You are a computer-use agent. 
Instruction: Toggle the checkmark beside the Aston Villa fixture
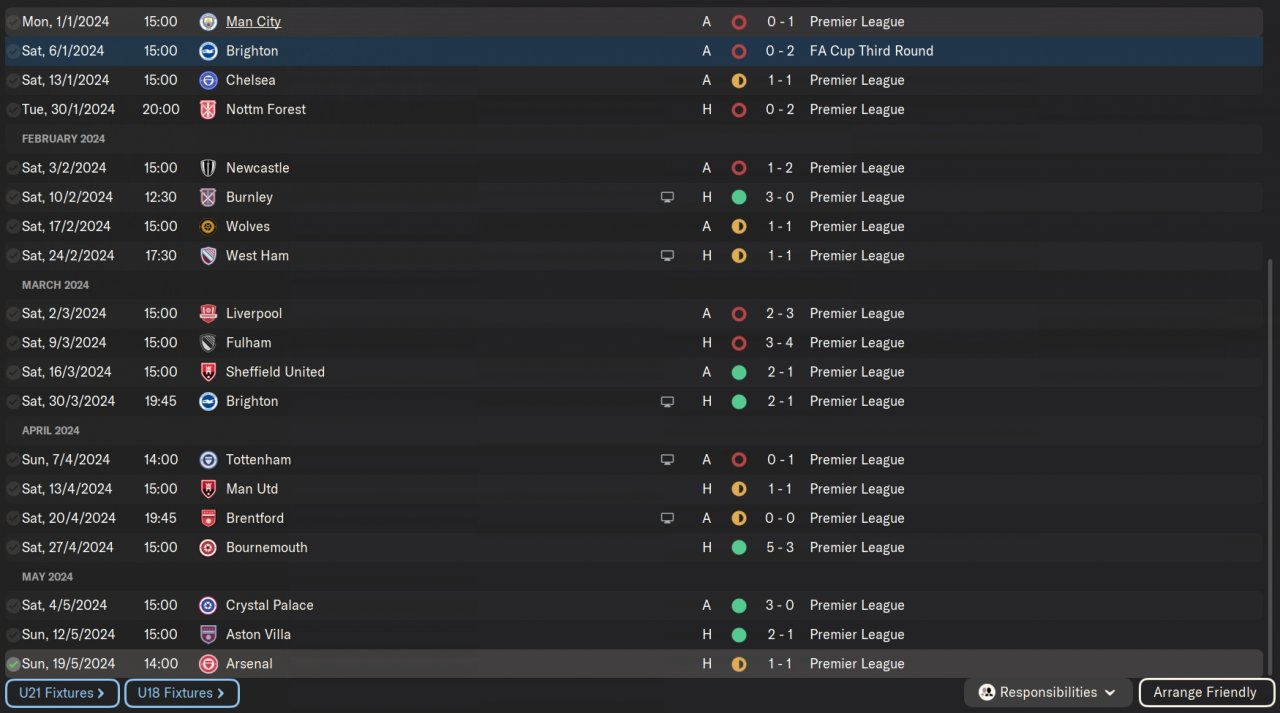[x=13, y=635]
